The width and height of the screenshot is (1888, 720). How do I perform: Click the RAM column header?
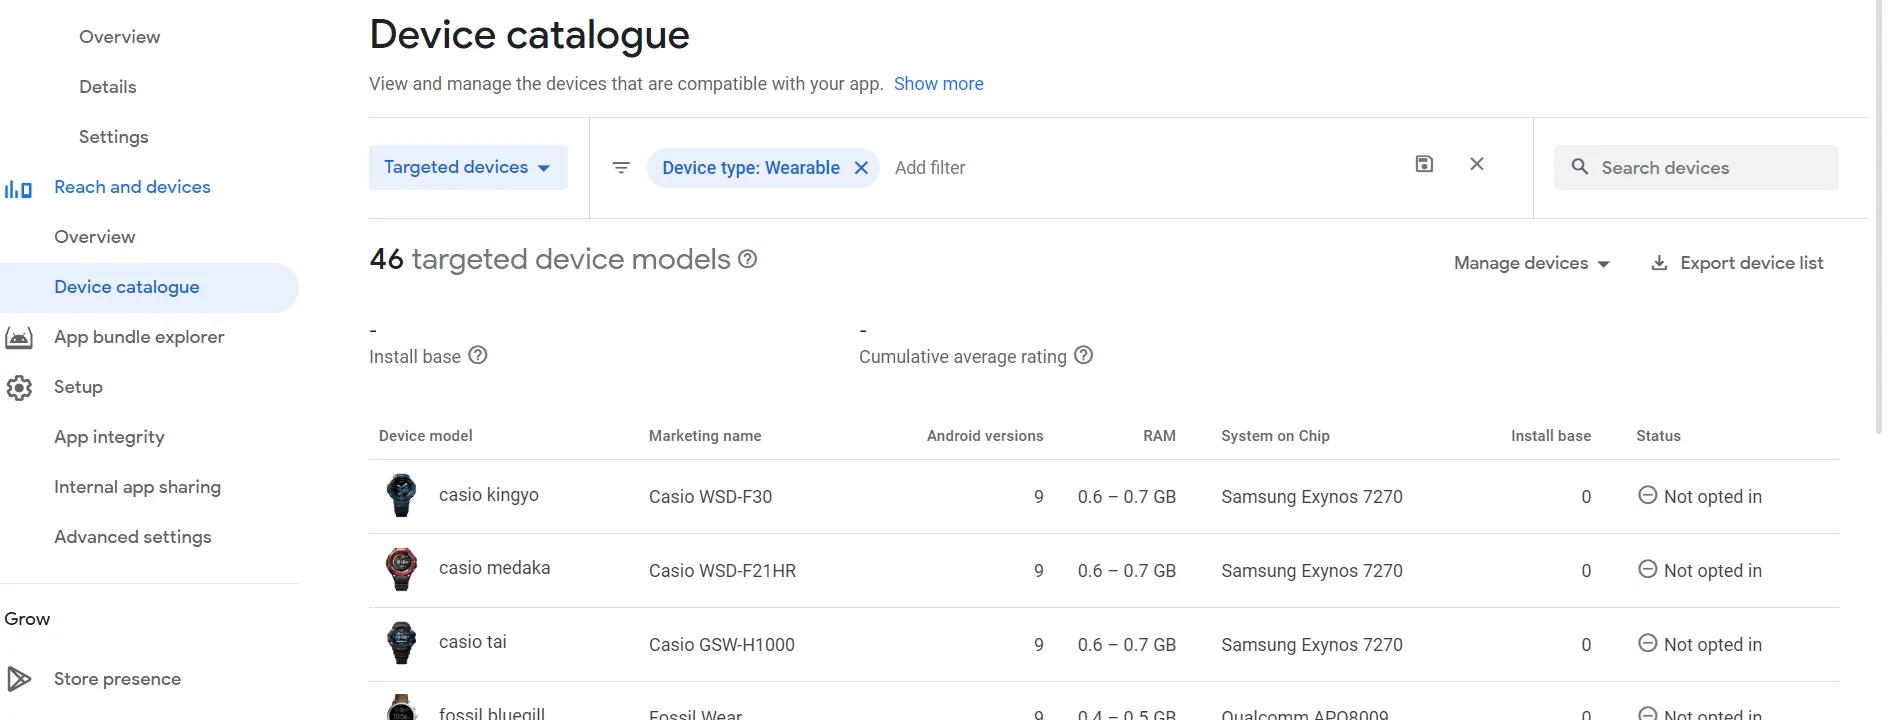point(1160,436)
